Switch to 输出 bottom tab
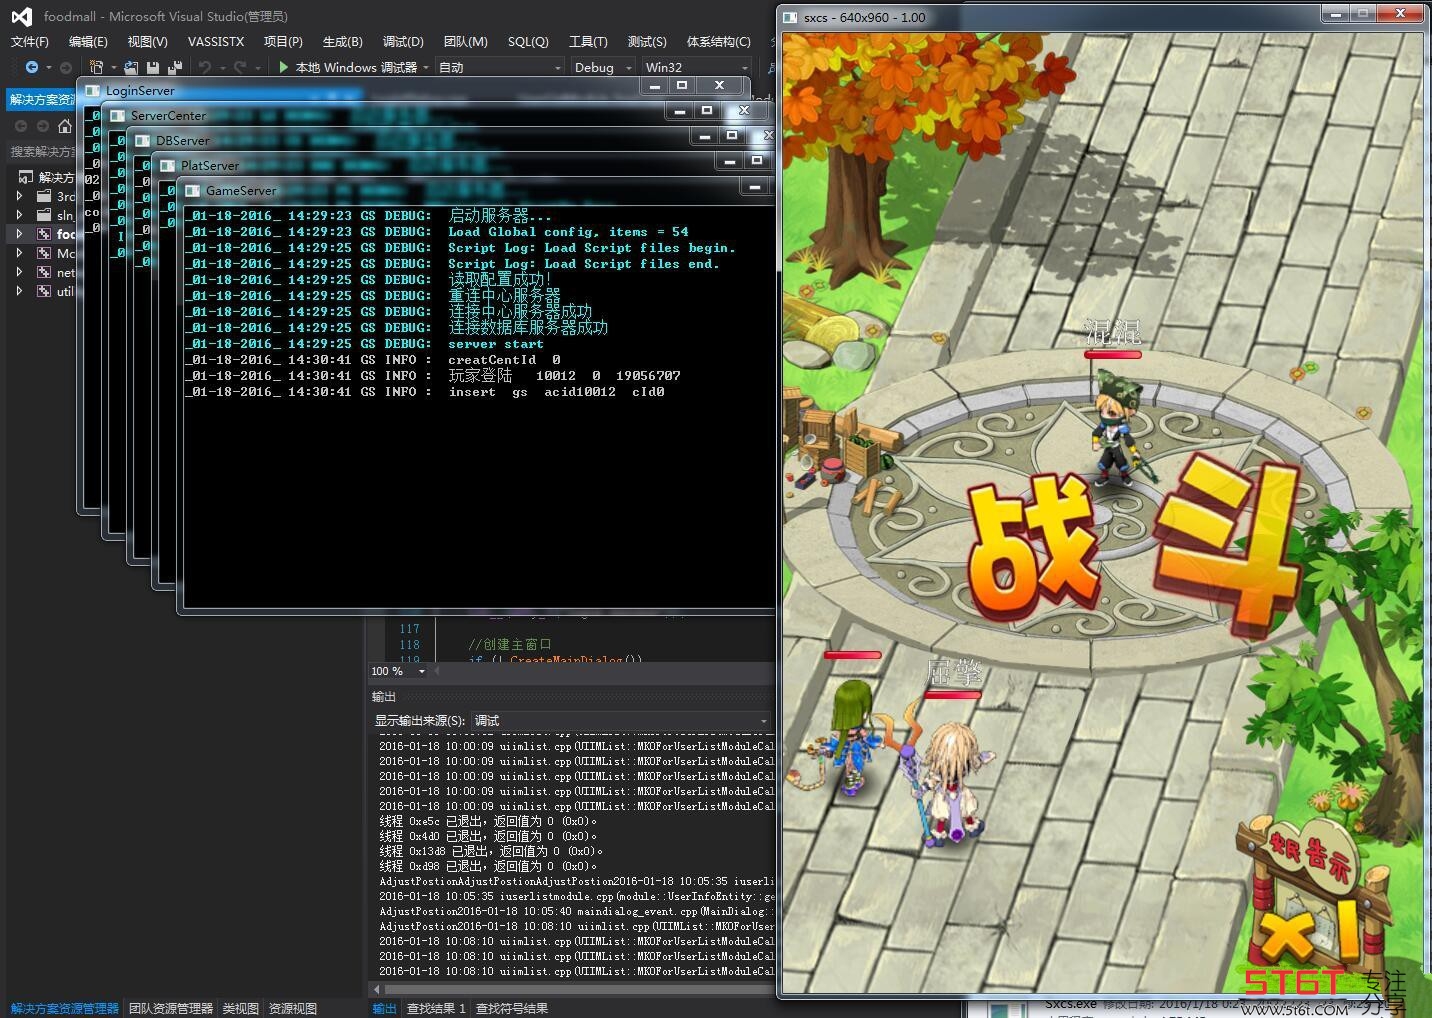1432x1018 pixels. click(x=384, y=1008)
